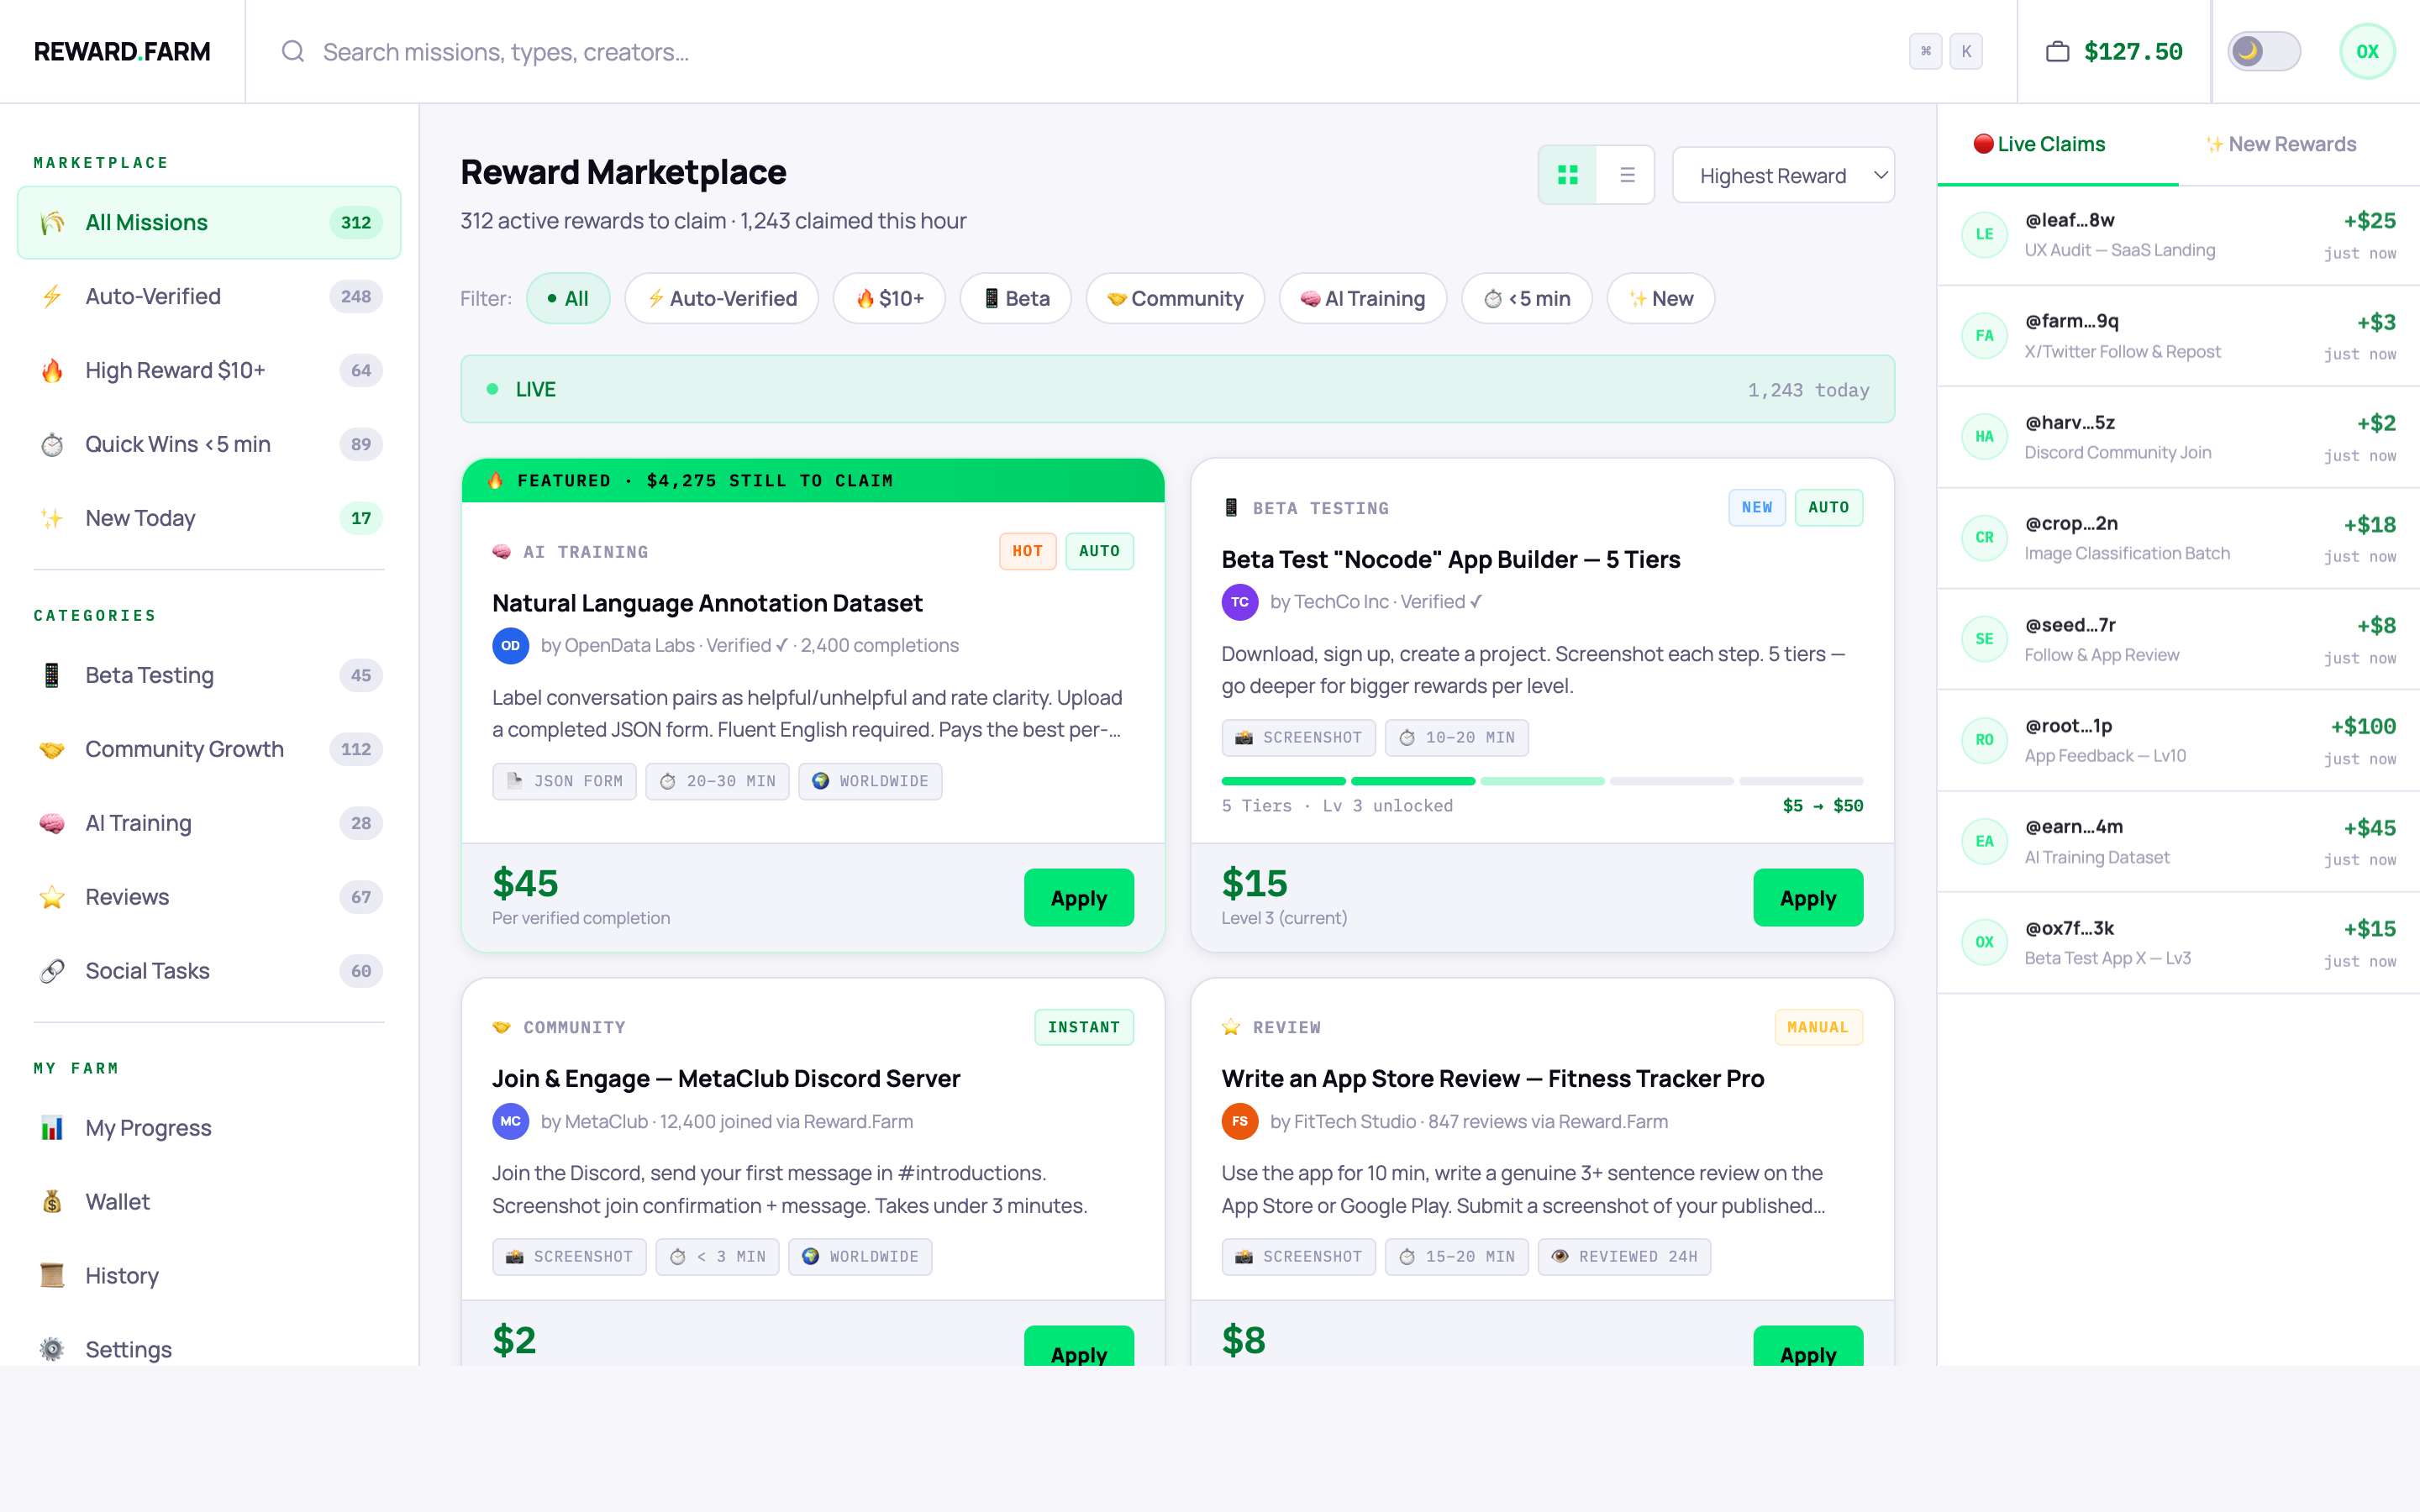Click the search magnifier icon

pyautogui.click(x=292, y=51)
